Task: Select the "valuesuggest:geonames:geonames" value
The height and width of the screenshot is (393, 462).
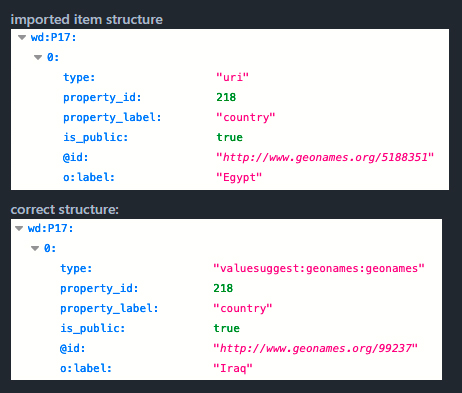Action: pyautogui.click(x=319, y=268)
